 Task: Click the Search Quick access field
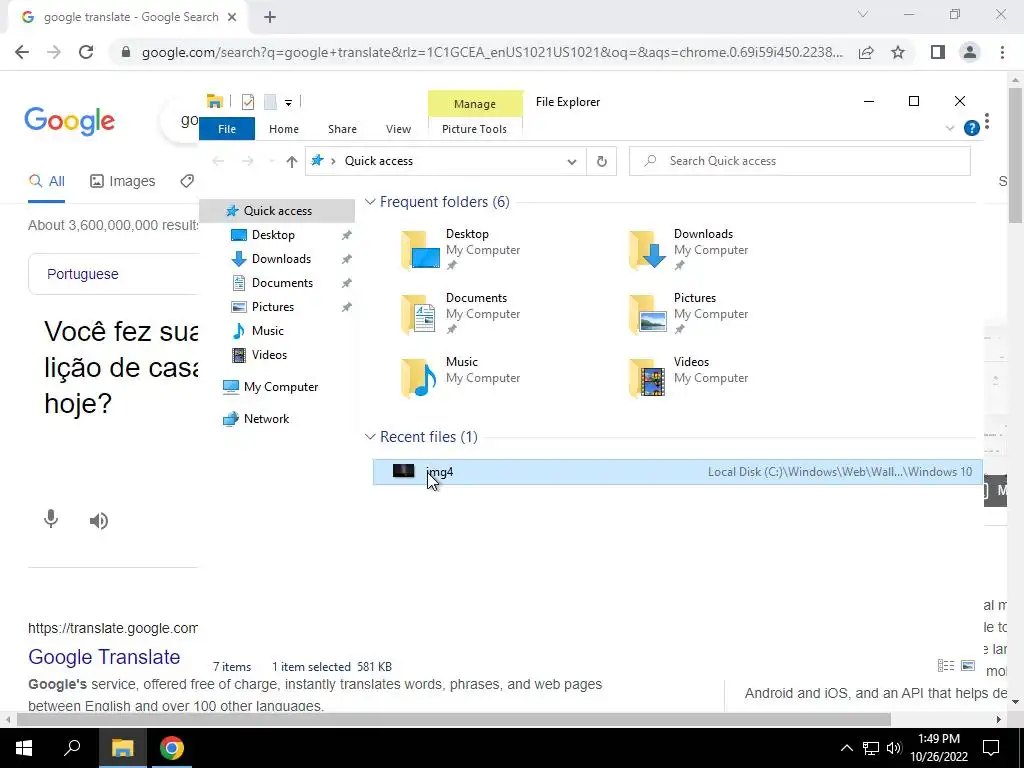(x=799, y=161)
